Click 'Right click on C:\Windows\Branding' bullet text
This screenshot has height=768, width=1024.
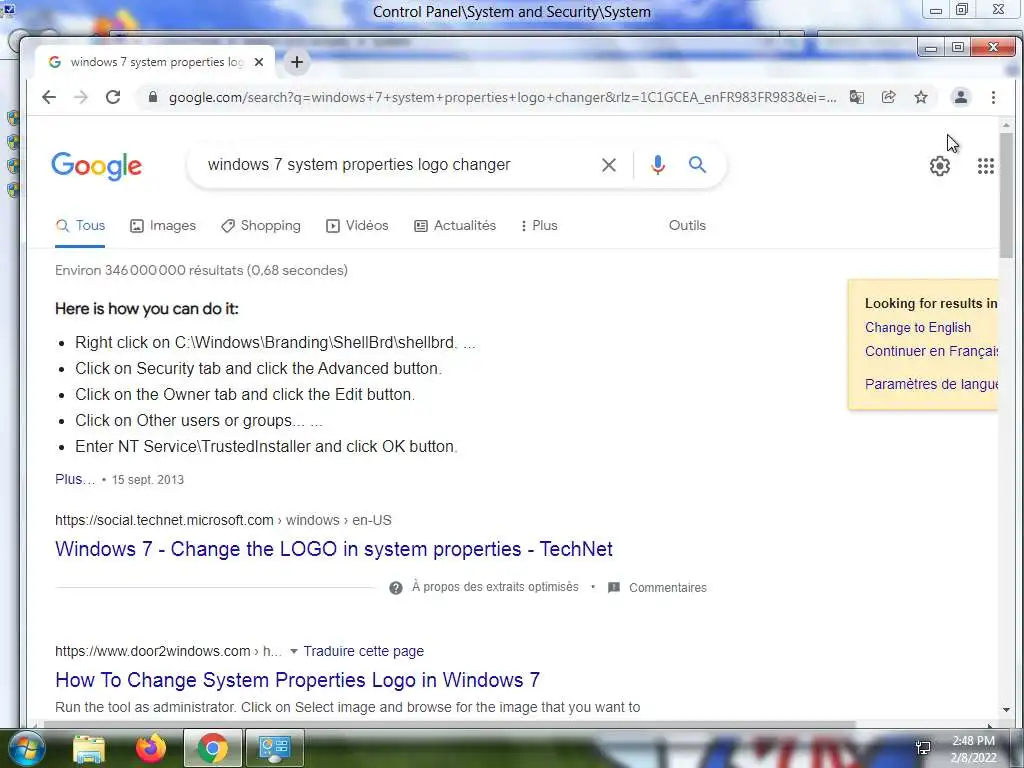(x=275, y=343)
